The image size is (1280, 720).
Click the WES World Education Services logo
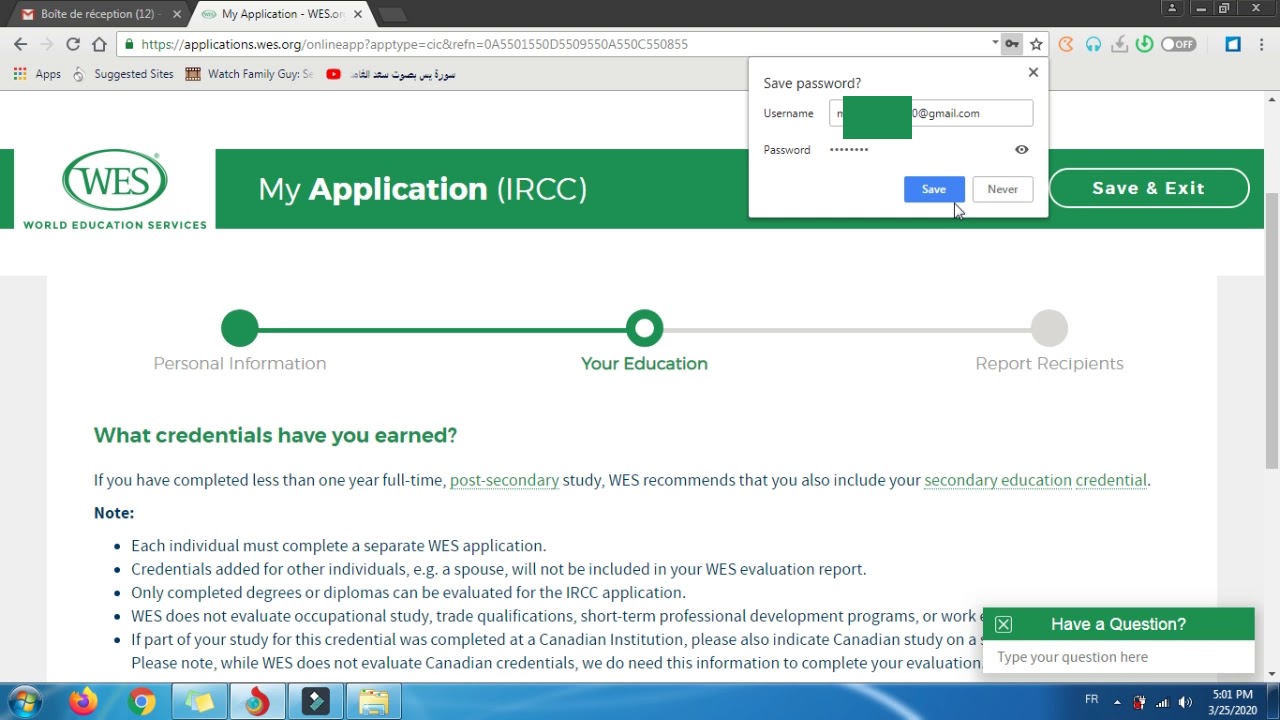pyautogui.click(x=115, y=190)
